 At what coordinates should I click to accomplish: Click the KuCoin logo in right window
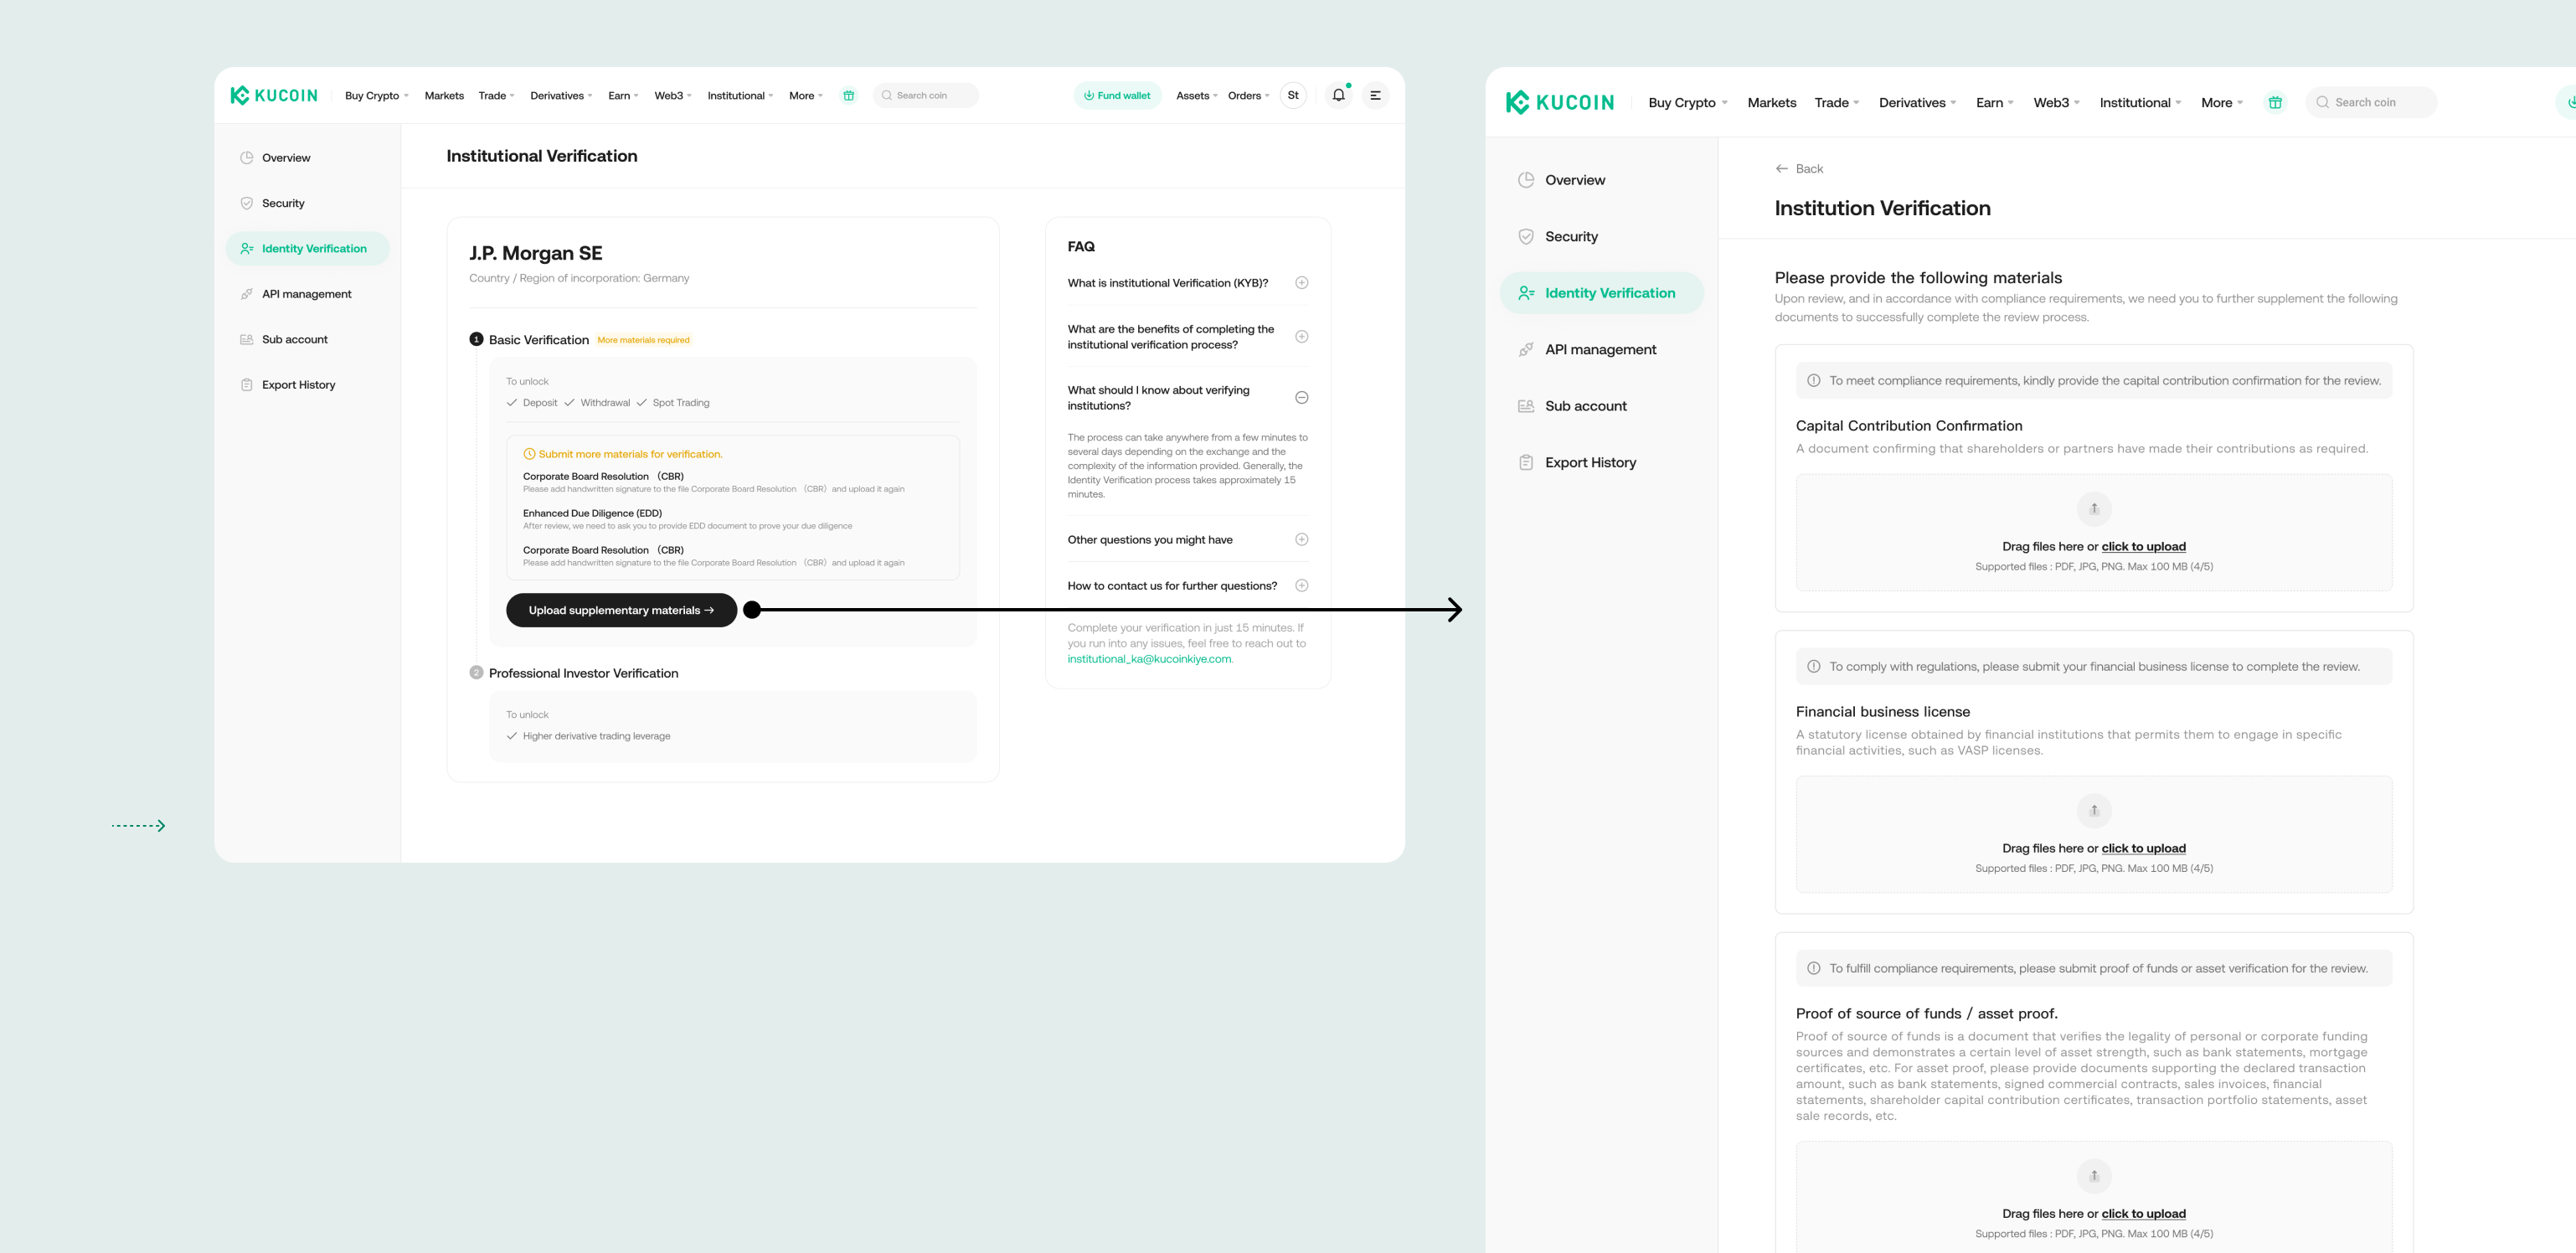click(x=1559, y=102)
